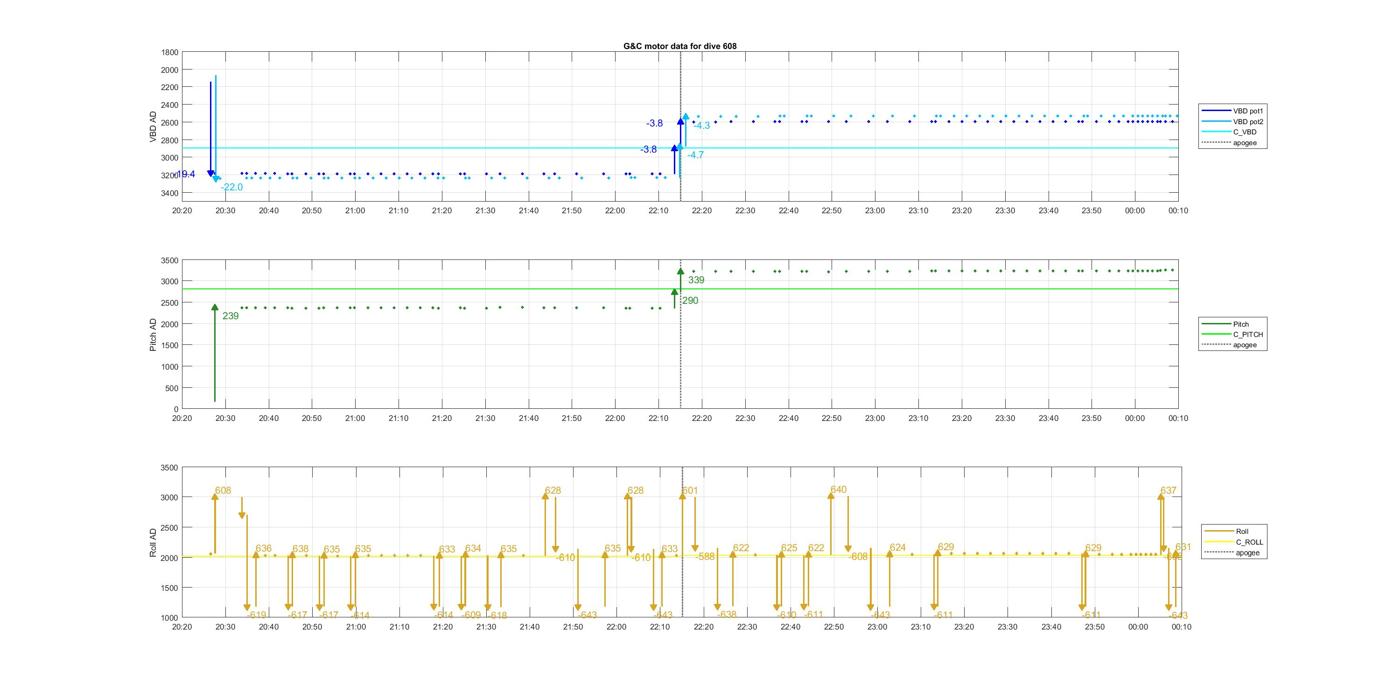Click the '-22.0' annotation in the VBD plot
Image resolution: width=1400 pixels, height=693 pixels.
click(x=232, y=187)
